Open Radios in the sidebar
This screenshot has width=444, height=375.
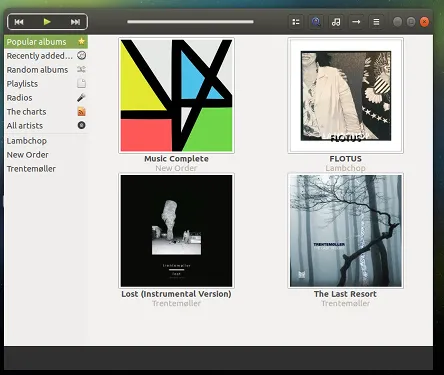pyautogui.click(x=46, y=98)
